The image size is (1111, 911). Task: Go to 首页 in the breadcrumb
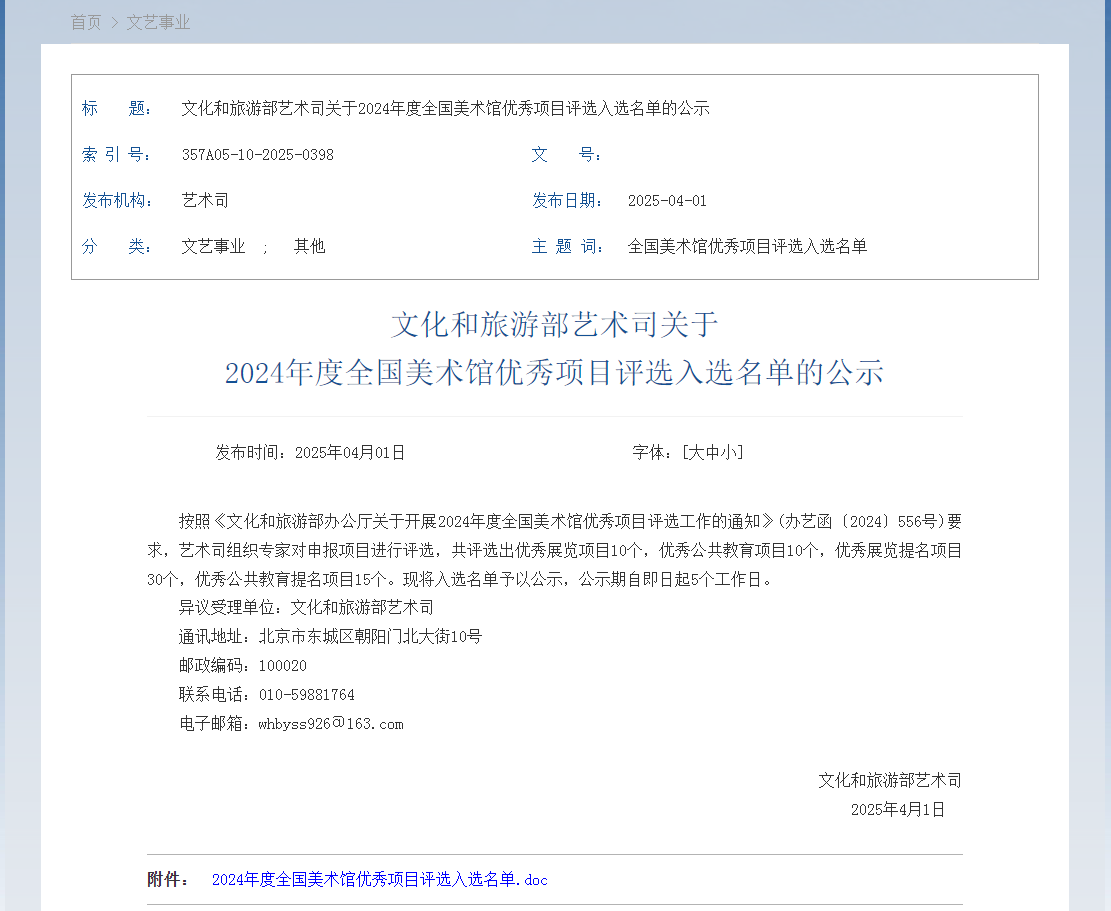(86, 22)
